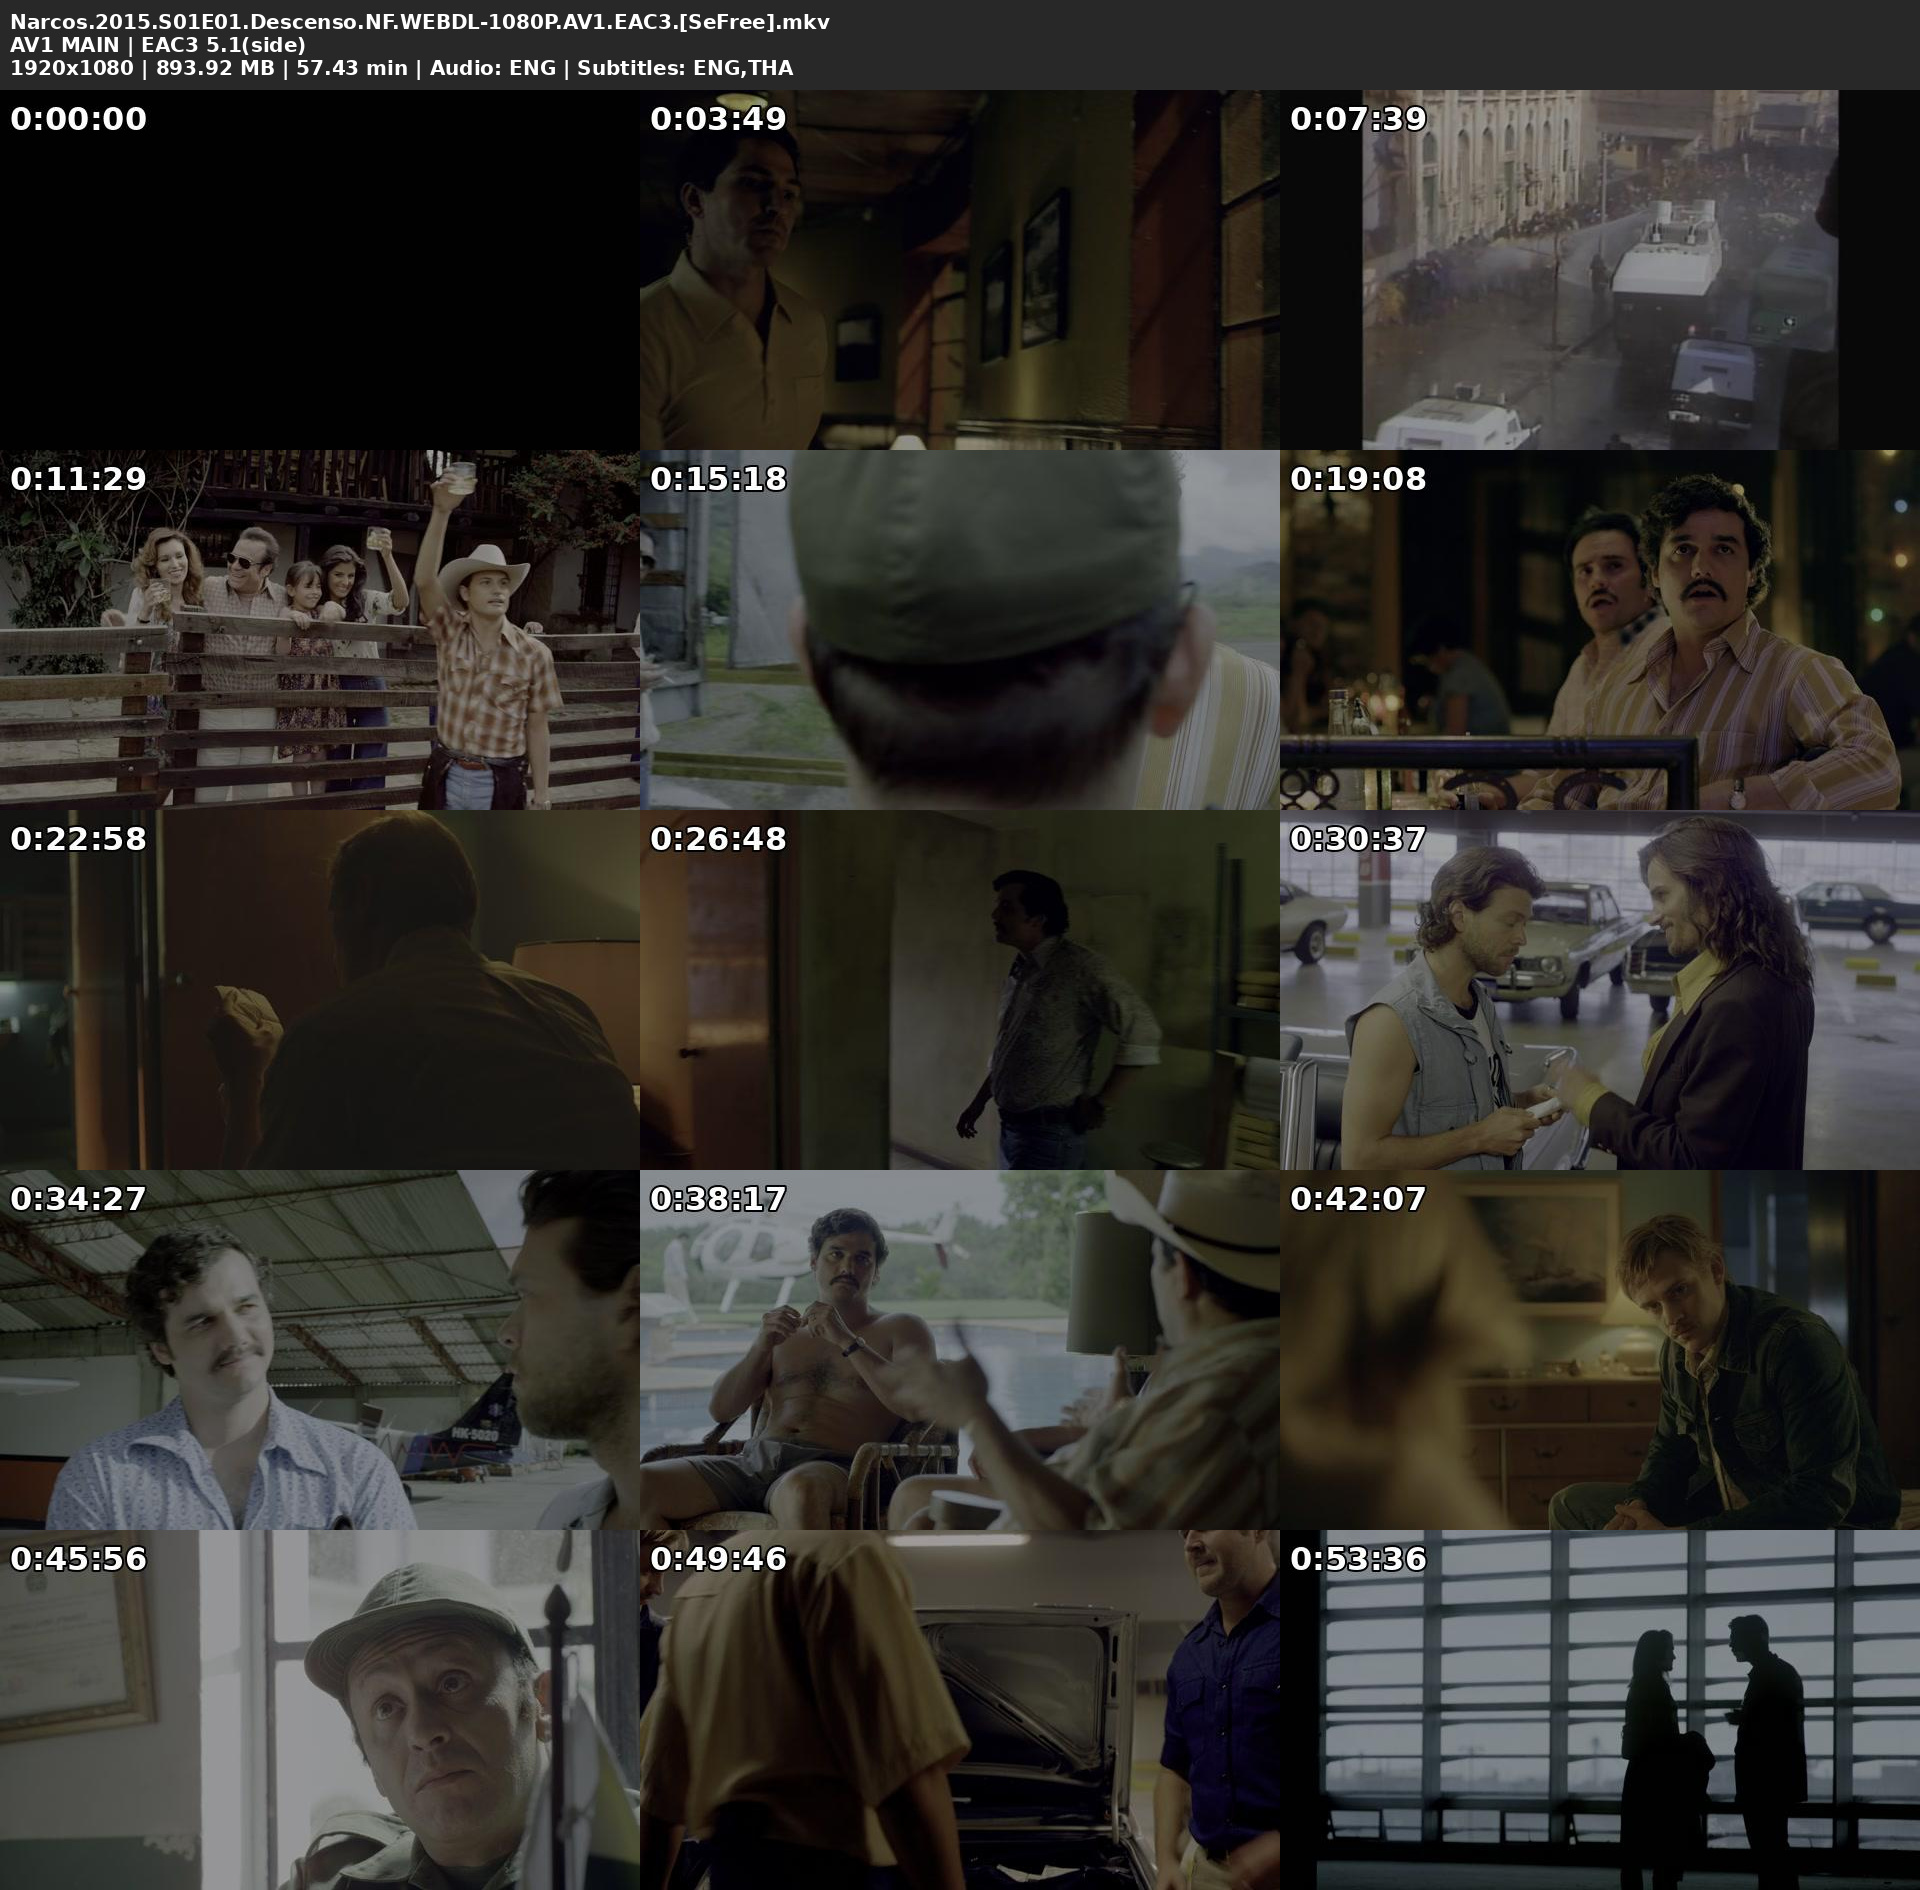This screenshot has width=1920, height=1890.
Task: Click the 0:45:56 timestamp label
Action: [78, 1559]
